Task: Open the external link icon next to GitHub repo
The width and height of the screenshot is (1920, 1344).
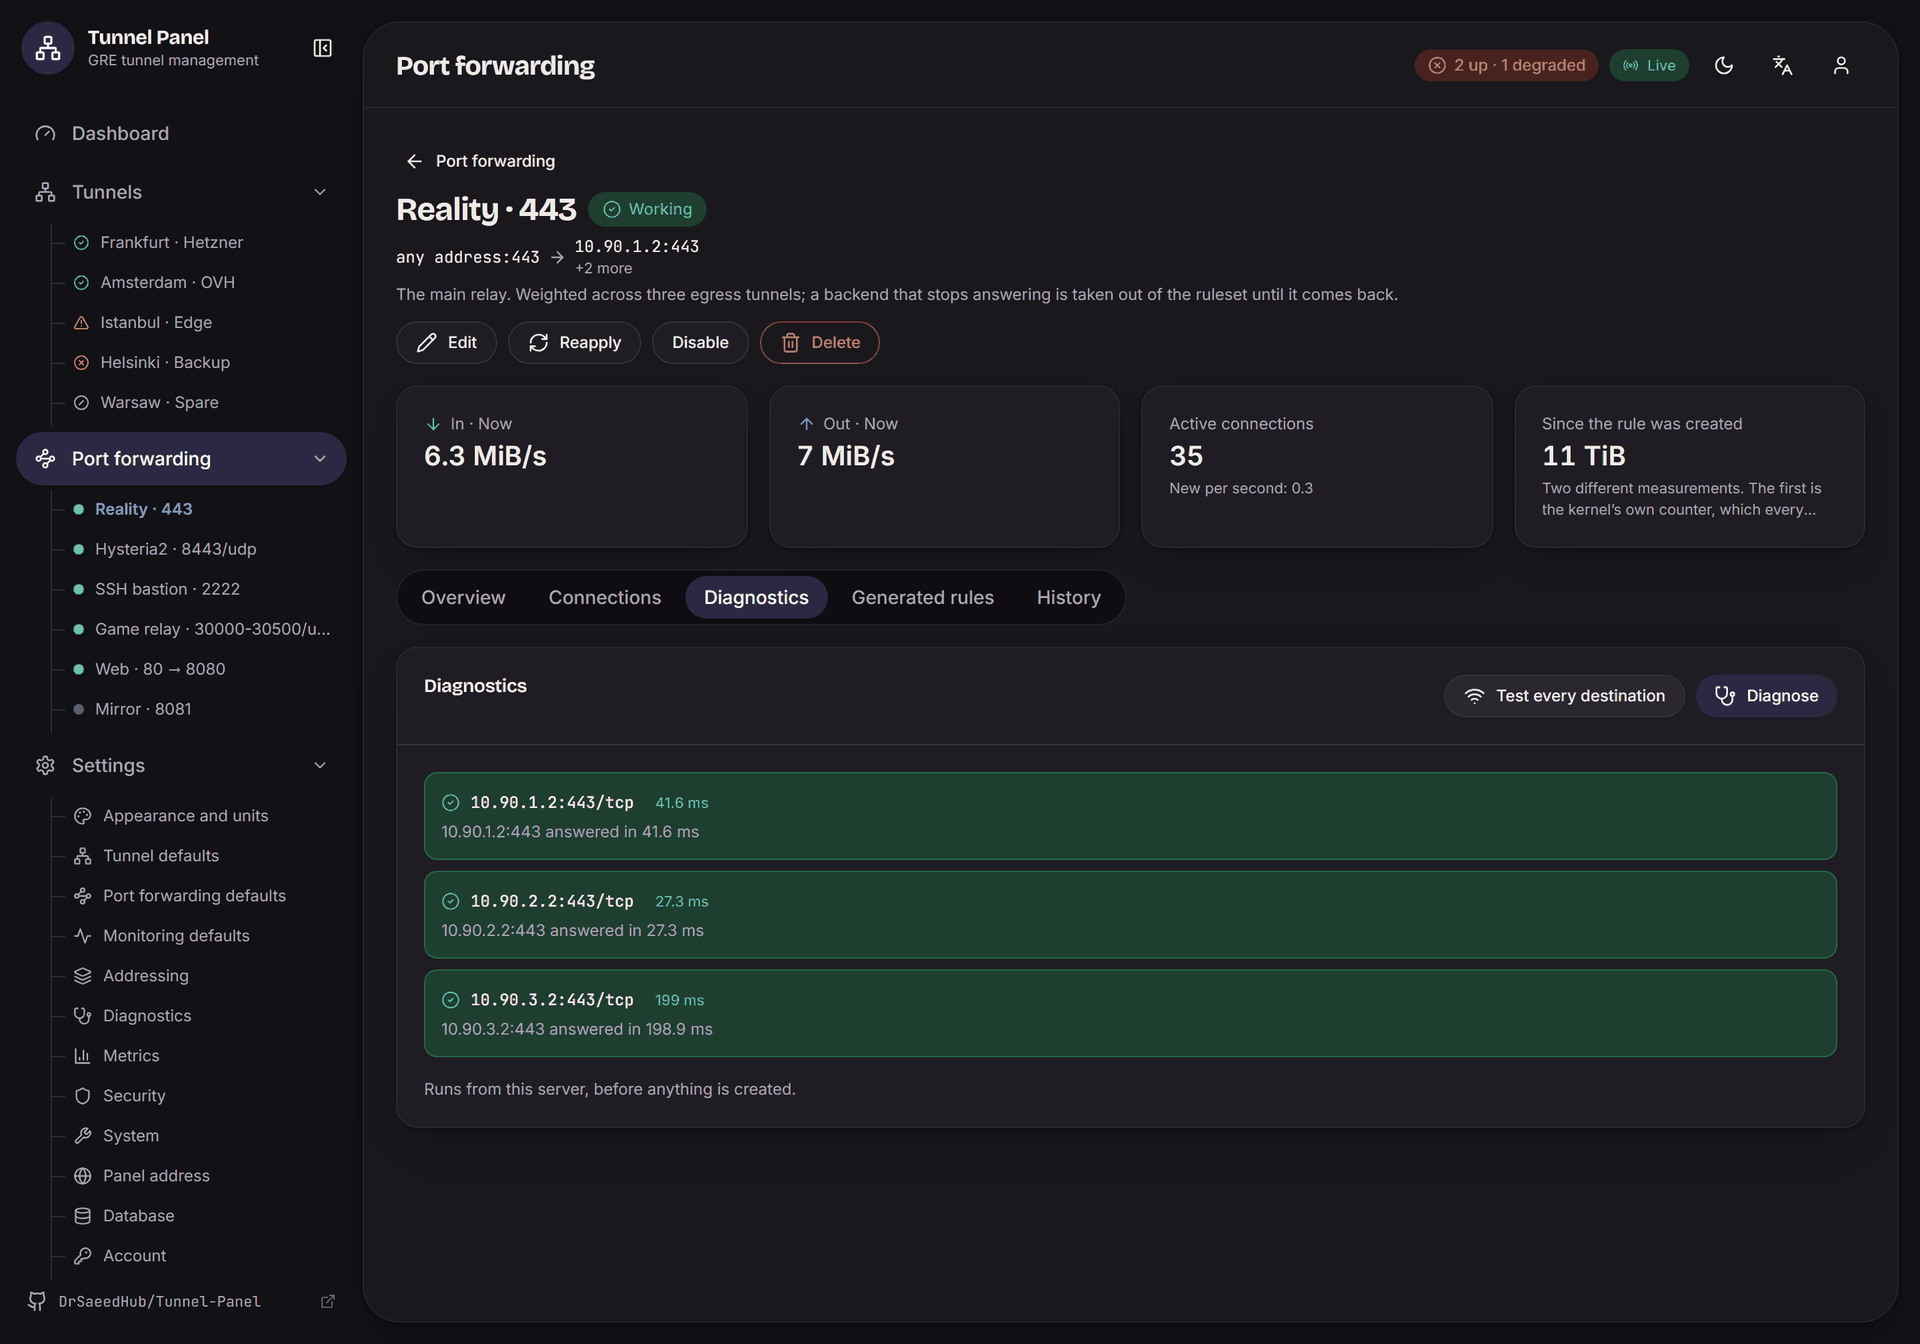Action: click(x=327, y=1301)
